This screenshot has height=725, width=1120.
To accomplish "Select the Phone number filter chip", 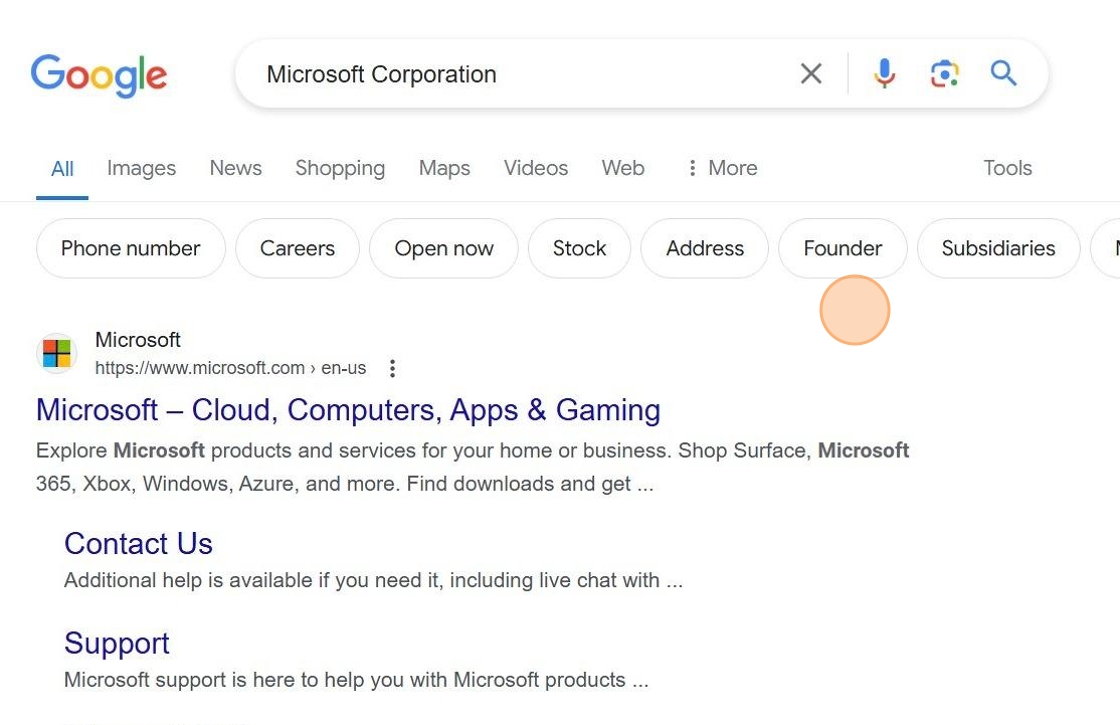I will click(131, 248).
